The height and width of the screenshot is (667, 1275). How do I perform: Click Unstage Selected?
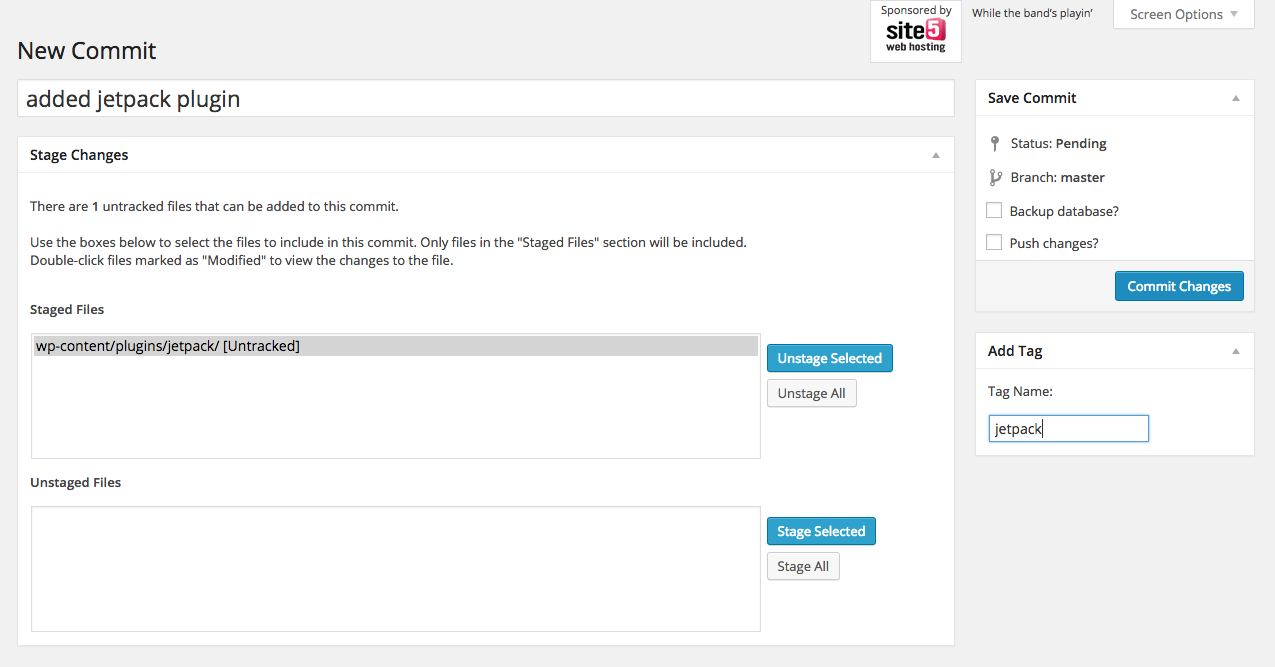(x=829, y=357)
